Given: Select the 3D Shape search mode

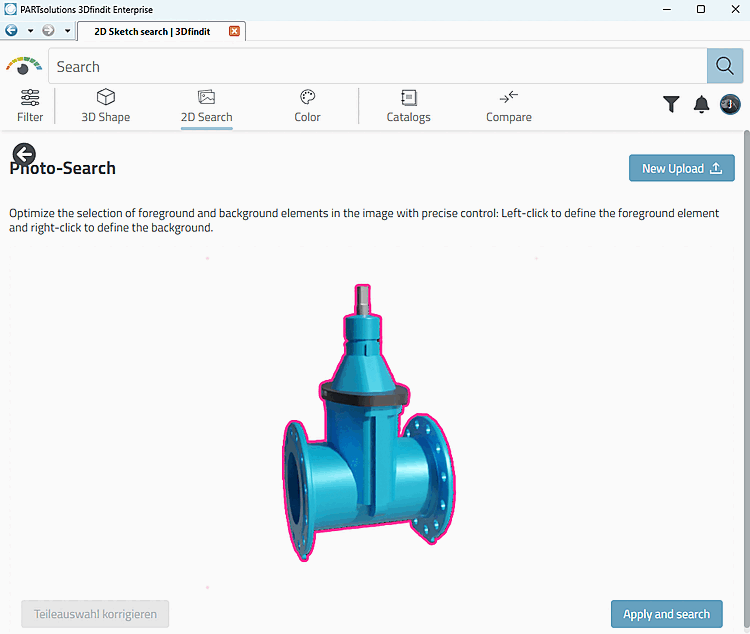Looking at the screenshot, I should coord(106,106).
